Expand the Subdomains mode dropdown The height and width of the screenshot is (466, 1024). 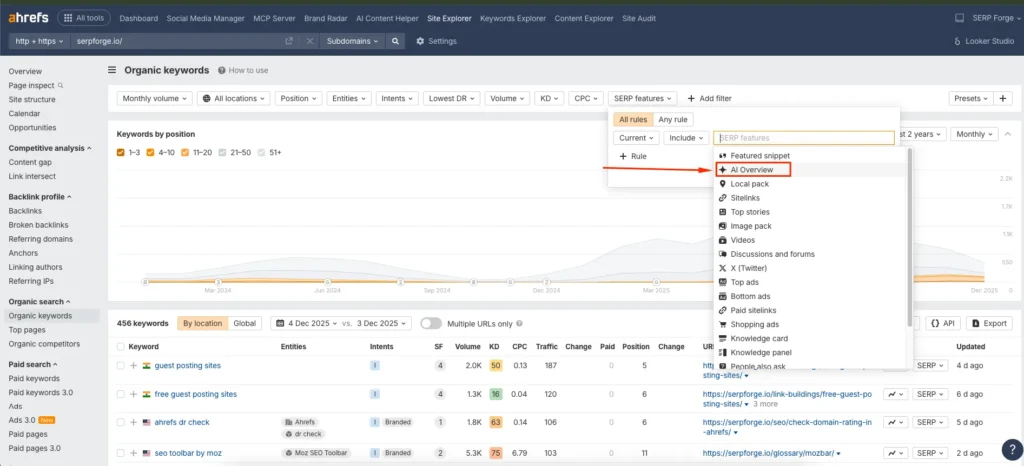pyautogui.click(x=352, y=41)
